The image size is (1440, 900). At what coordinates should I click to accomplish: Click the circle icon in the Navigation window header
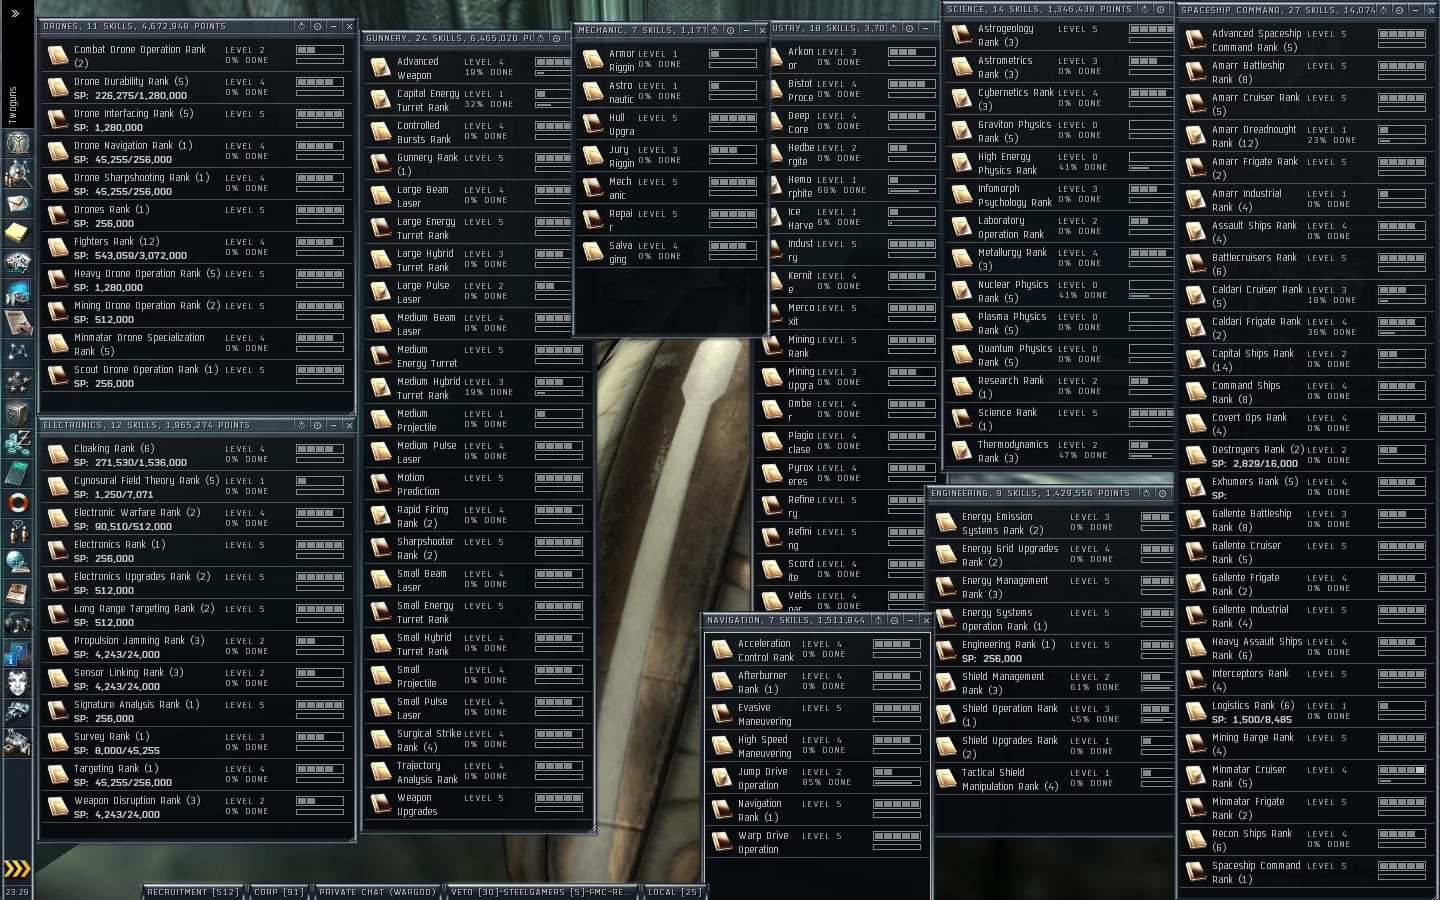click(894, 620)
